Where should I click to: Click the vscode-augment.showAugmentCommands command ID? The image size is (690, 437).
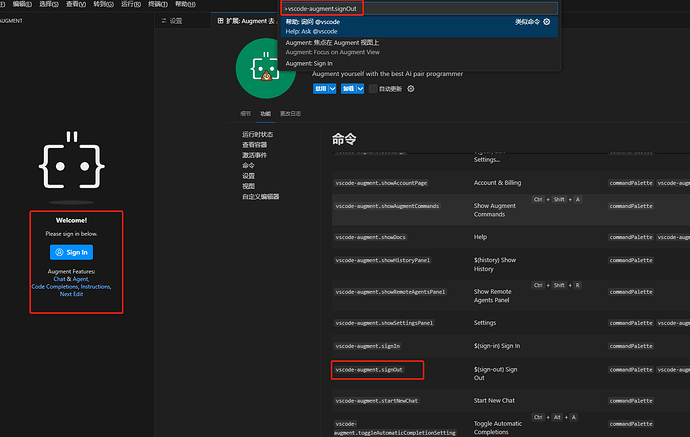[x=387, y=206]
